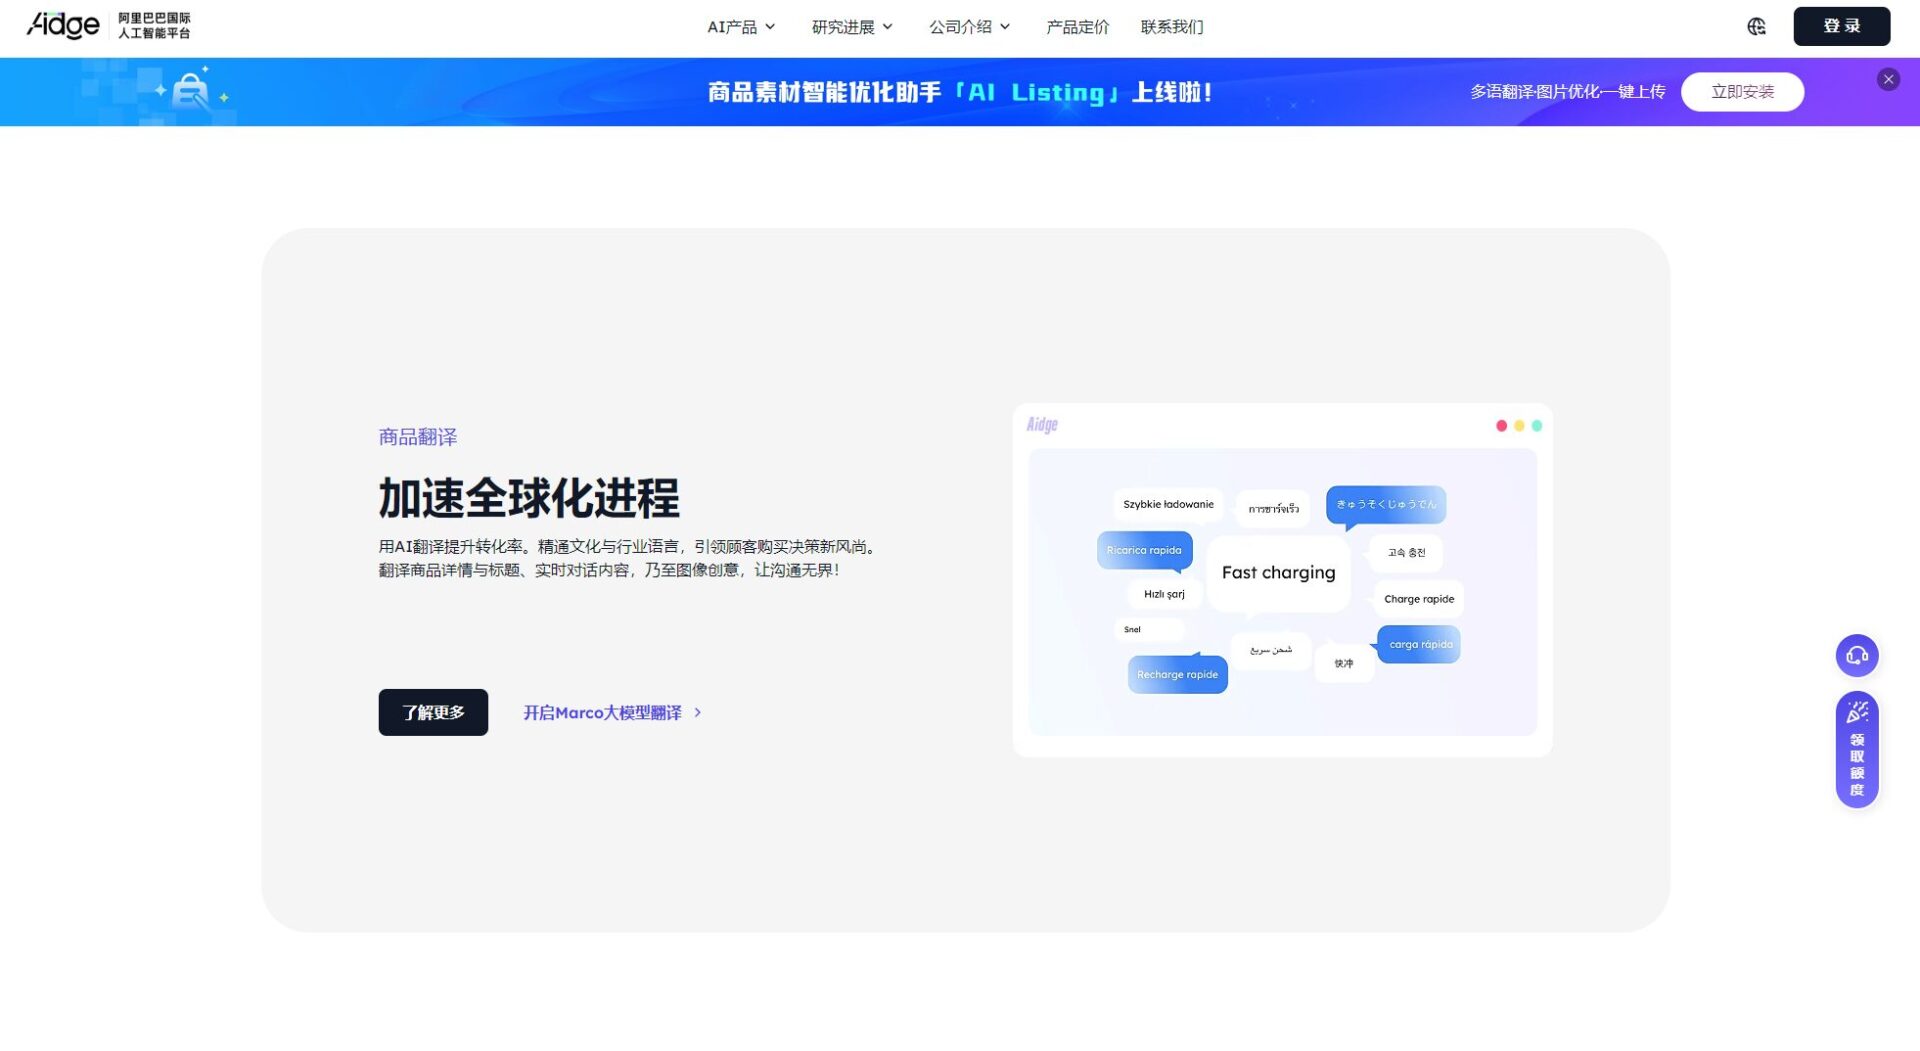Select the red dot in the mockup window
Image resolution: width=1920 pixels, height=1051 pixels.
point(1500,424)
